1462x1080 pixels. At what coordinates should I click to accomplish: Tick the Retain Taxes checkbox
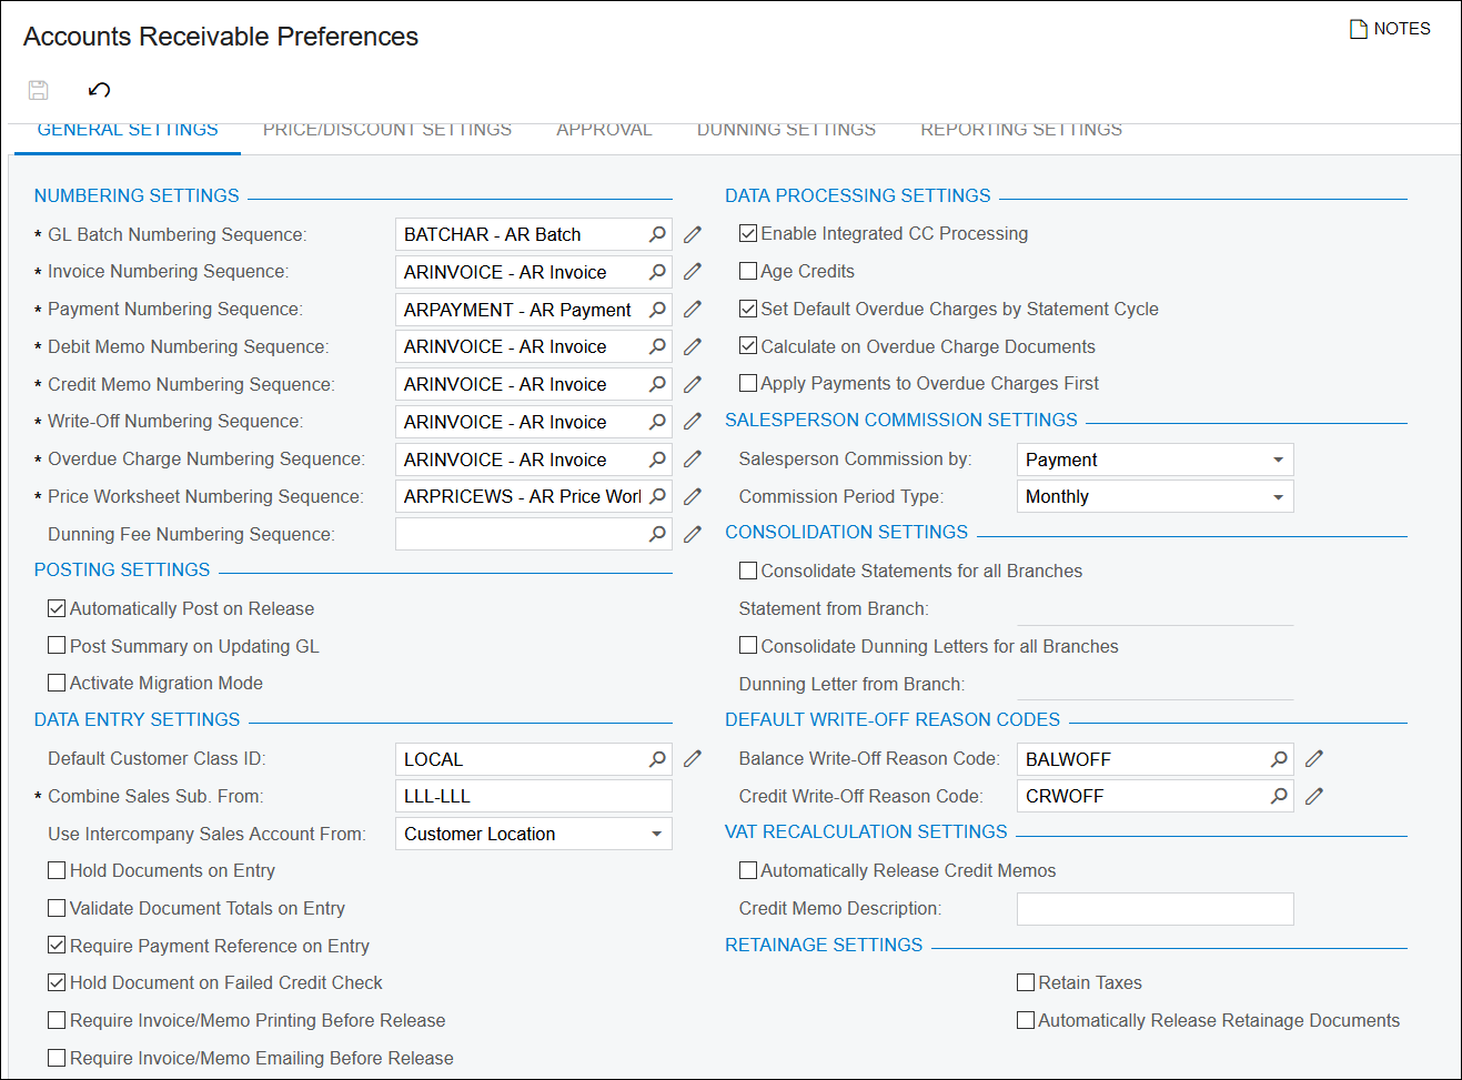[1025, 983]
